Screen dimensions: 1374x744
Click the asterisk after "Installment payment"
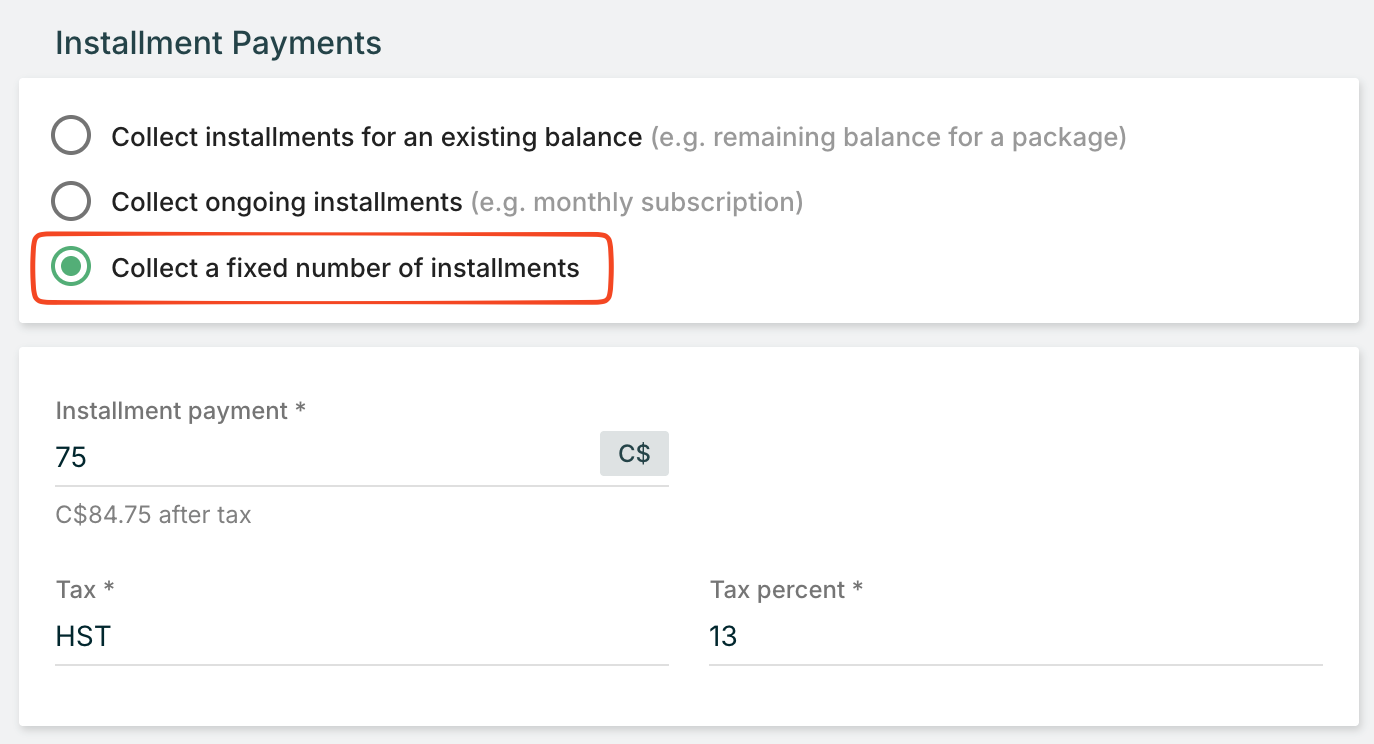(300, 409)
